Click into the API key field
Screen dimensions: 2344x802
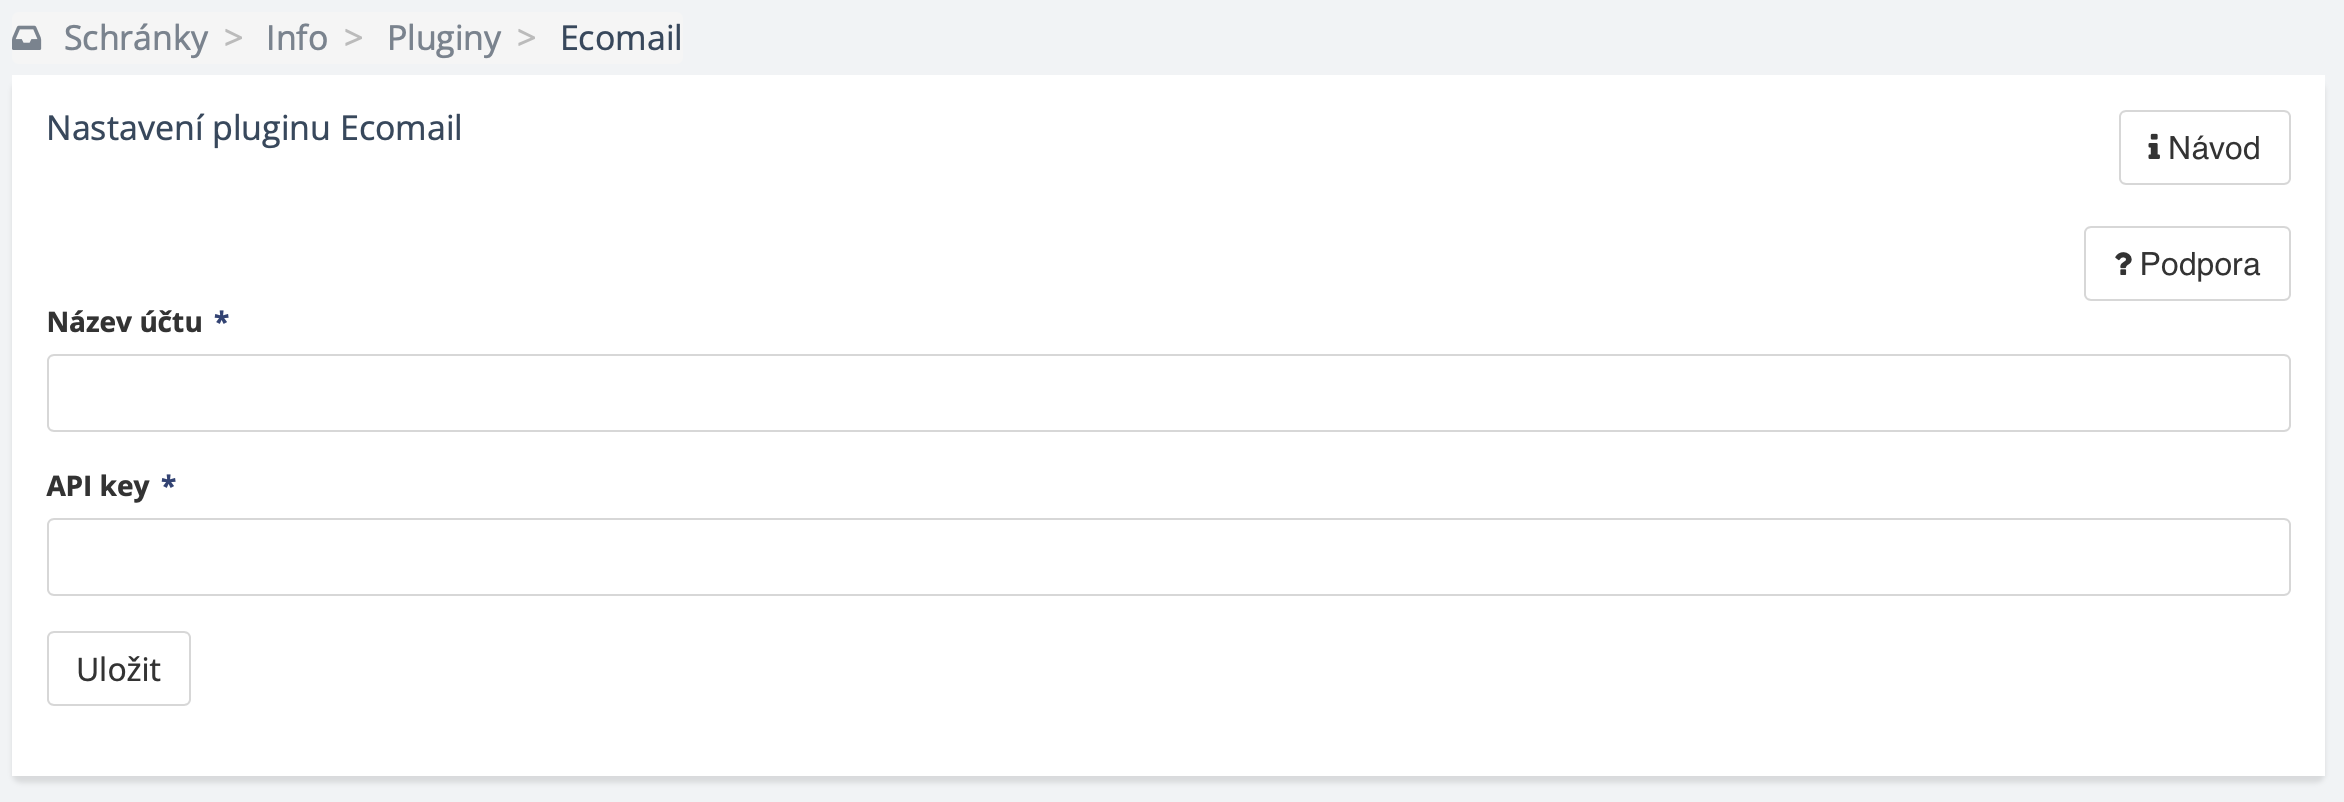1168,557
